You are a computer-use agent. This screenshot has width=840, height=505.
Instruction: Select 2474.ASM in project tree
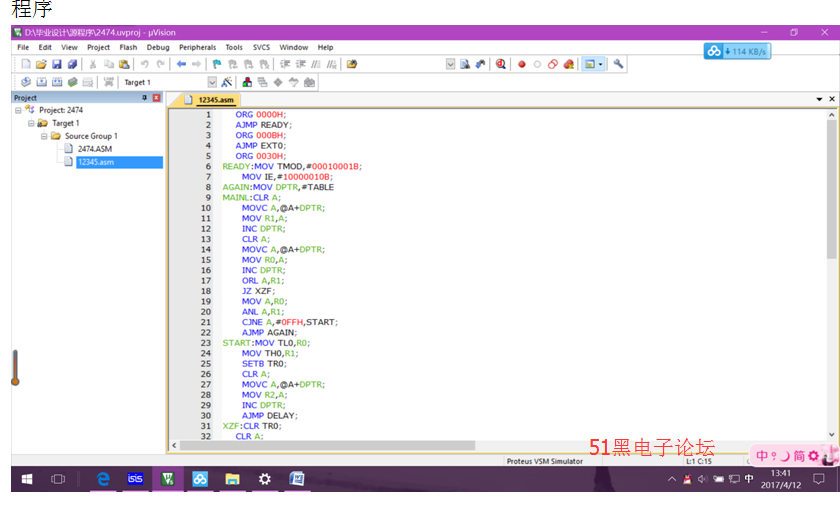(x=95, y=149)
